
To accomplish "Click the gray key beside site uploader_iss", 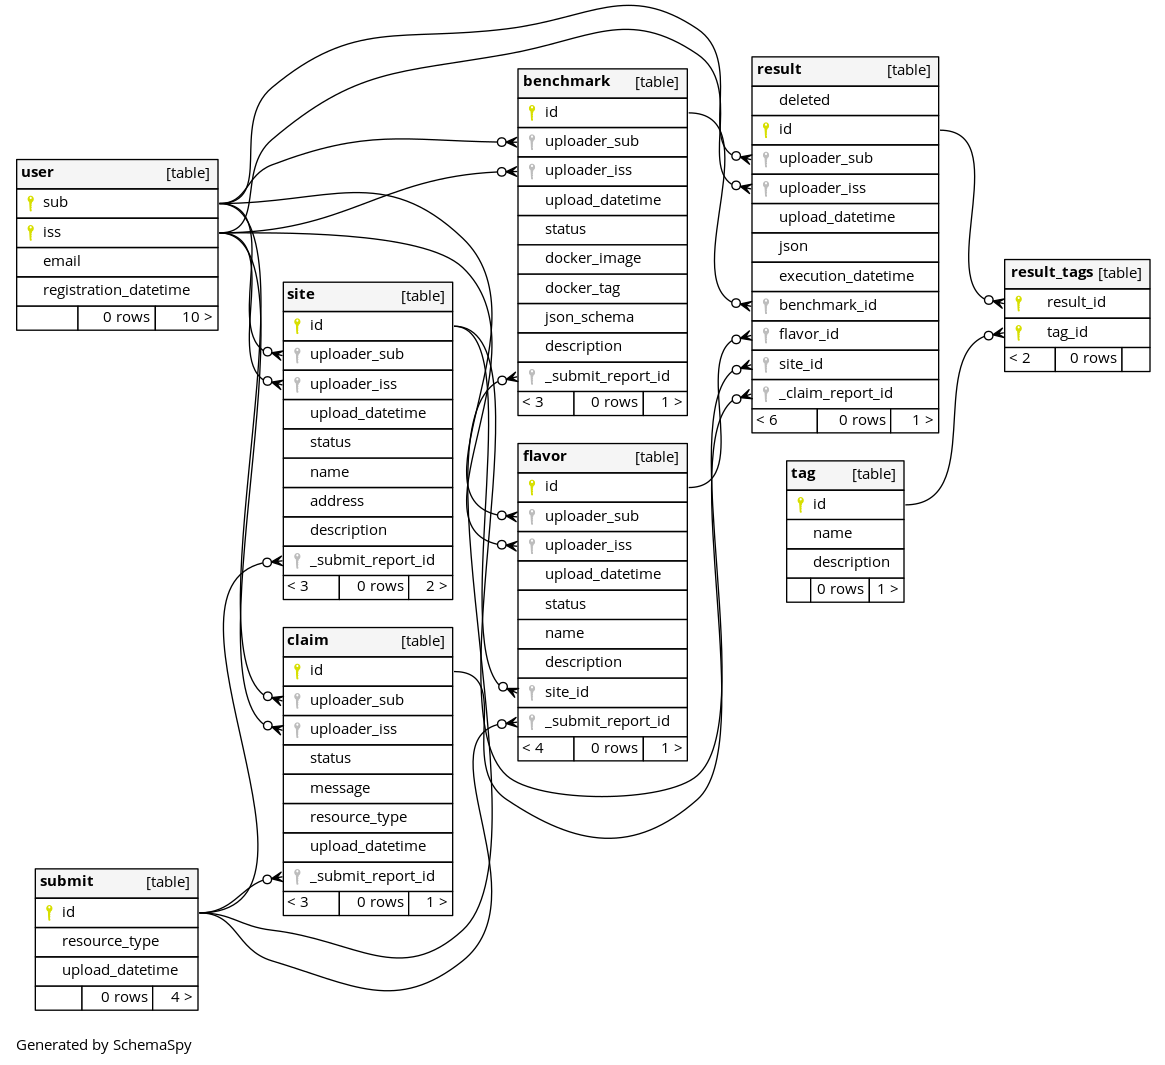I will [297, 384].
